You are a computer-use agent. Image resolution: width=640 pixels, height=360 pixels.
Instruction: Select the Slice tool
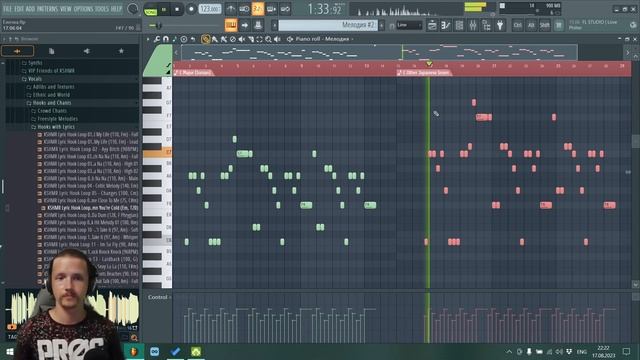(251, 39)
